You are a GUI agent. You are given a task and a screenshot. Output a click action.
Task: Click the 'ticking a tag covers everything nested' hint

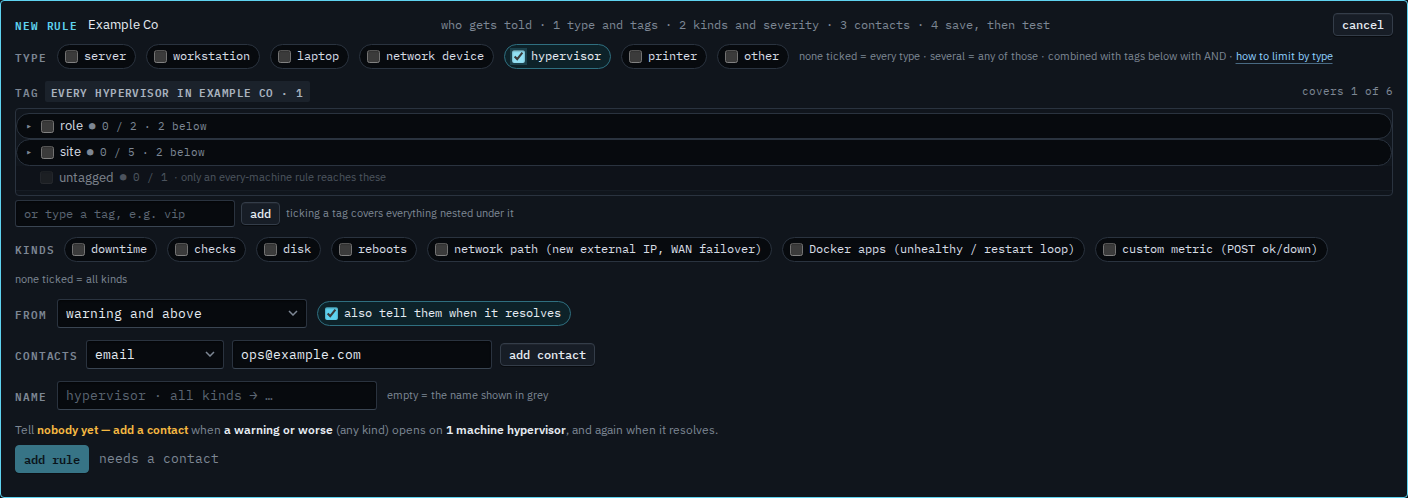click(400, 213)
